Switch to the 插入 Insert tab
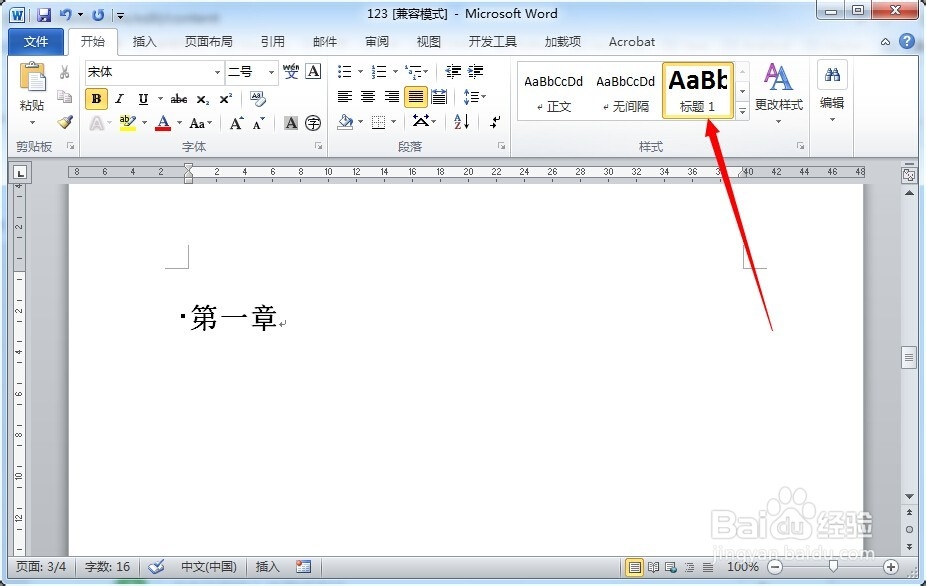This screenshot has height=586, width=926. (144, 41)
